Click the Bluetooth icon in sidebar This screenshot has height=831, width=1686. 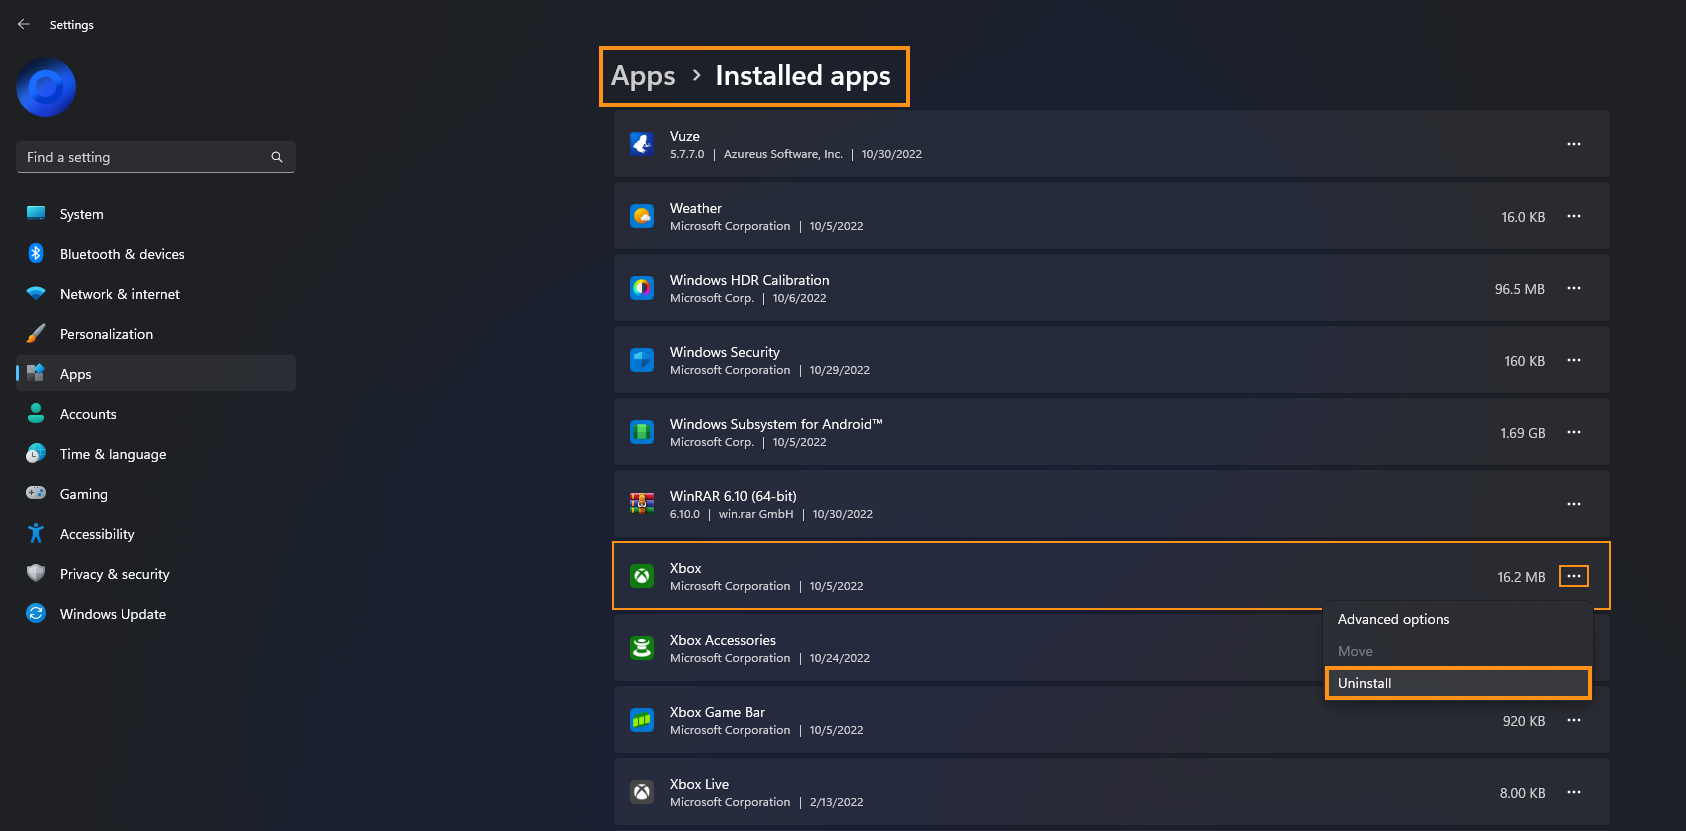click(36, 253)
